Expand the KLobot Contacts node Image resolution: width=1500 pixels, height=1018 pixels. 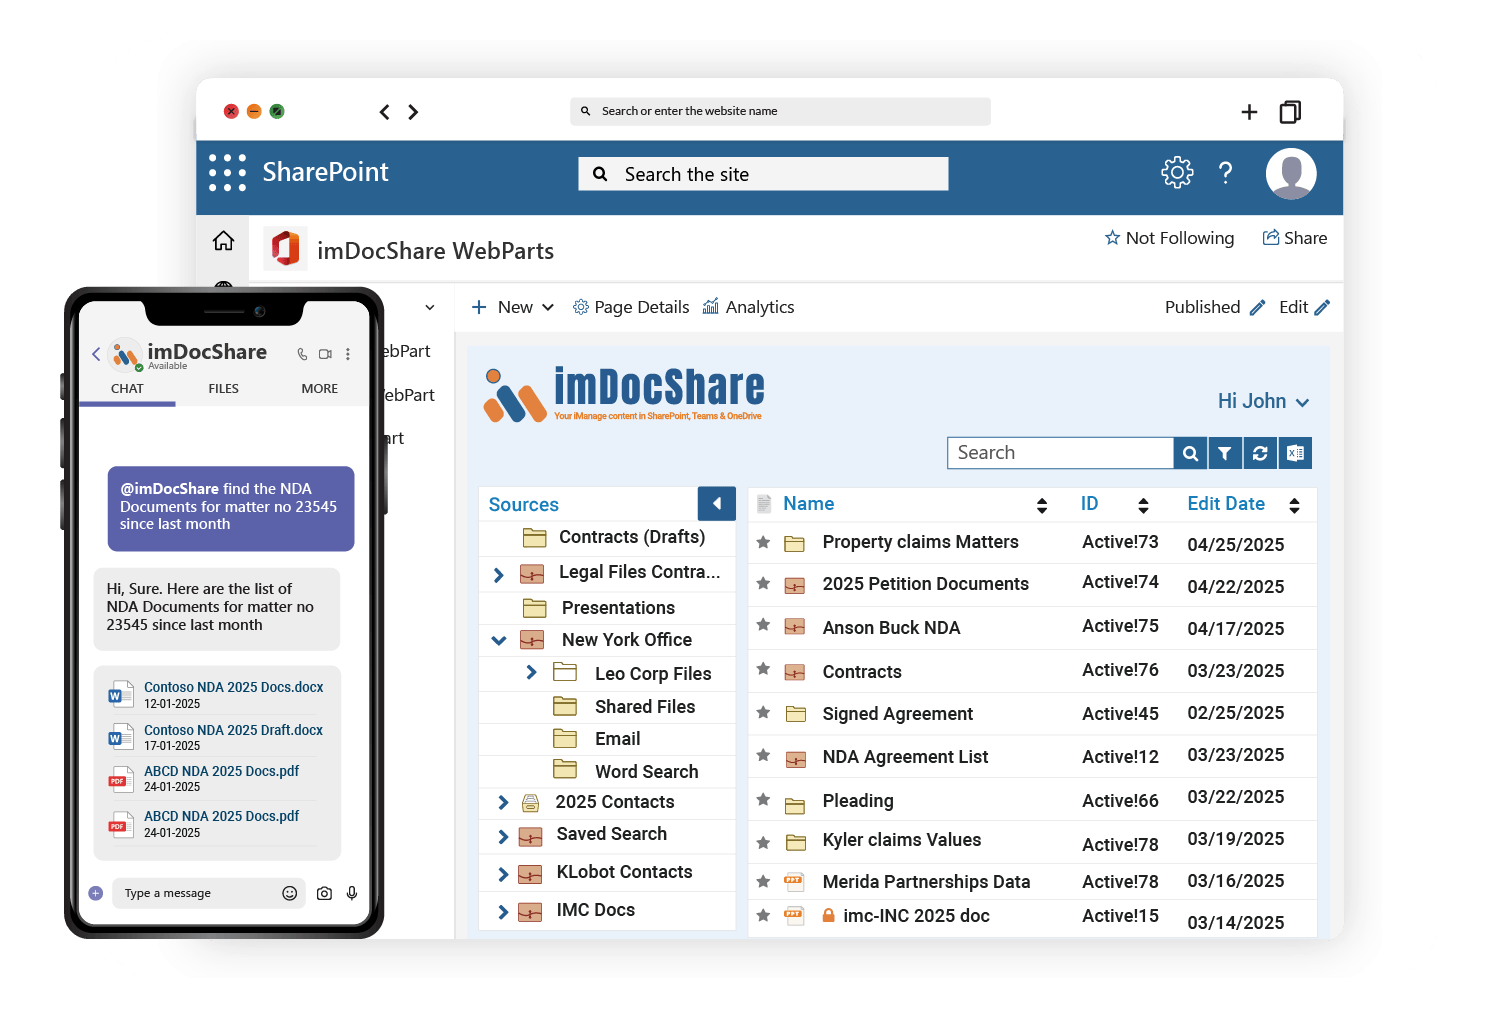503,875
